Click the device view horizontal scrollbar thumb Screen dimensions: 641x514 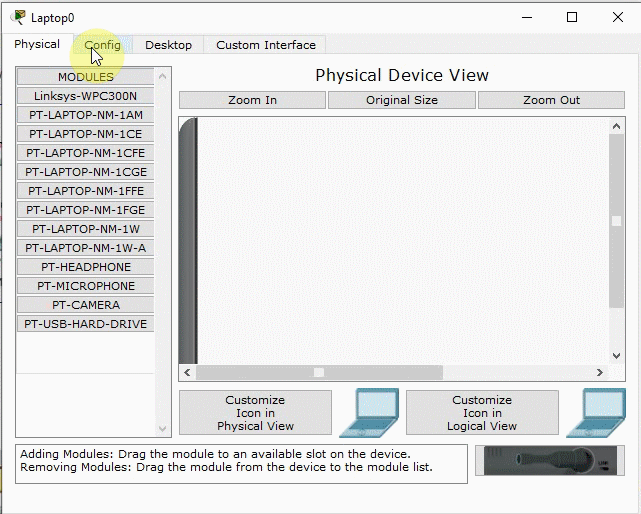pos(319,373)
